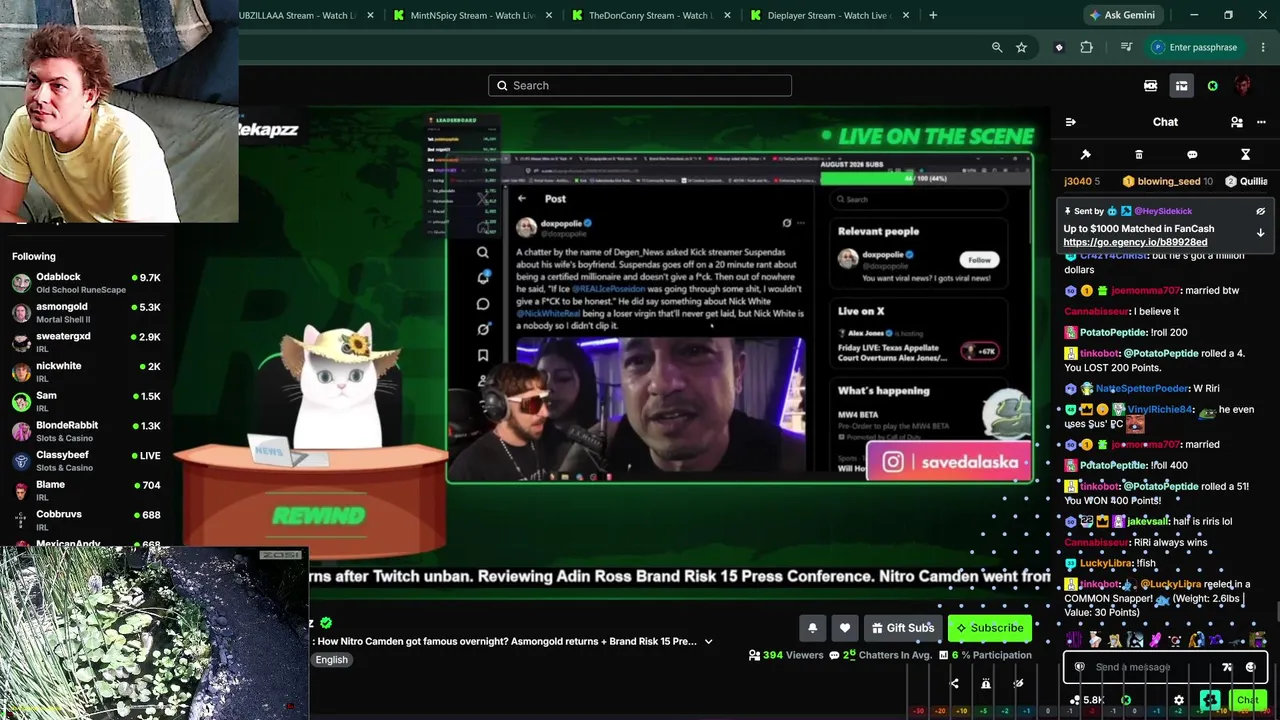This screenshot has width=1280, height=720.
Task: Click PotatoPeptide username on the !roll 200 message
Action: click(1113, 332)
